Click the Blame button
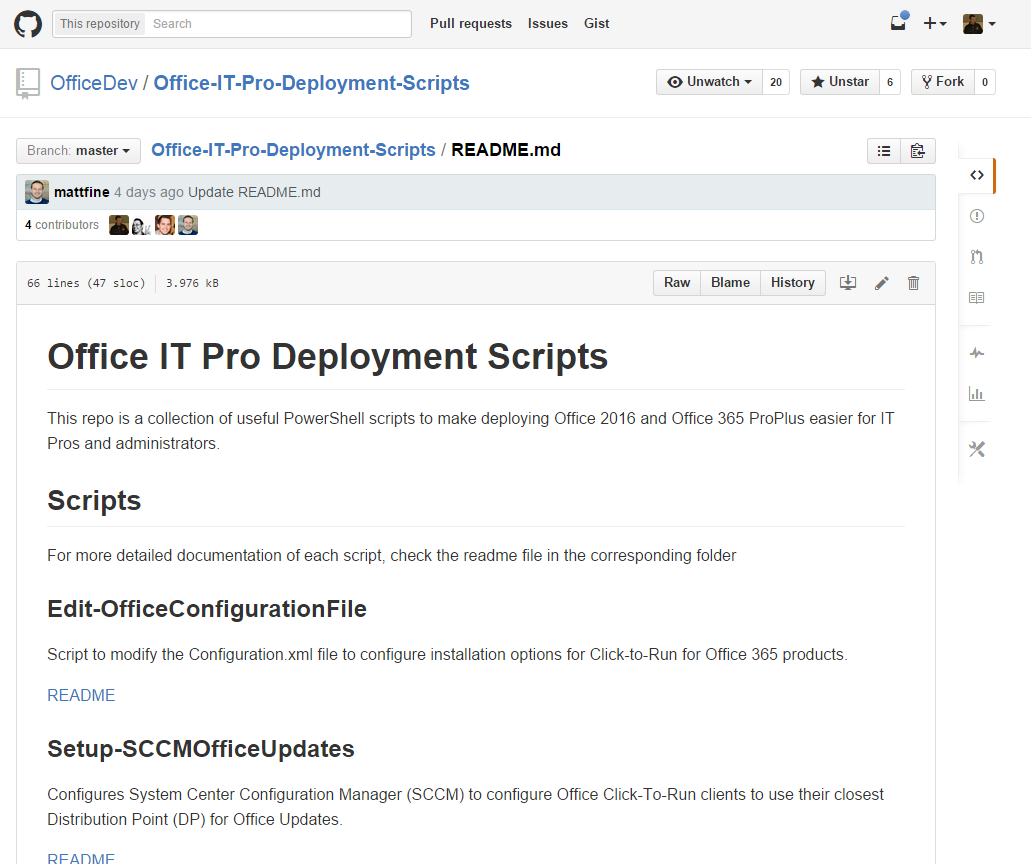Viewport: 1031px width, 864px height. [731, 283]
